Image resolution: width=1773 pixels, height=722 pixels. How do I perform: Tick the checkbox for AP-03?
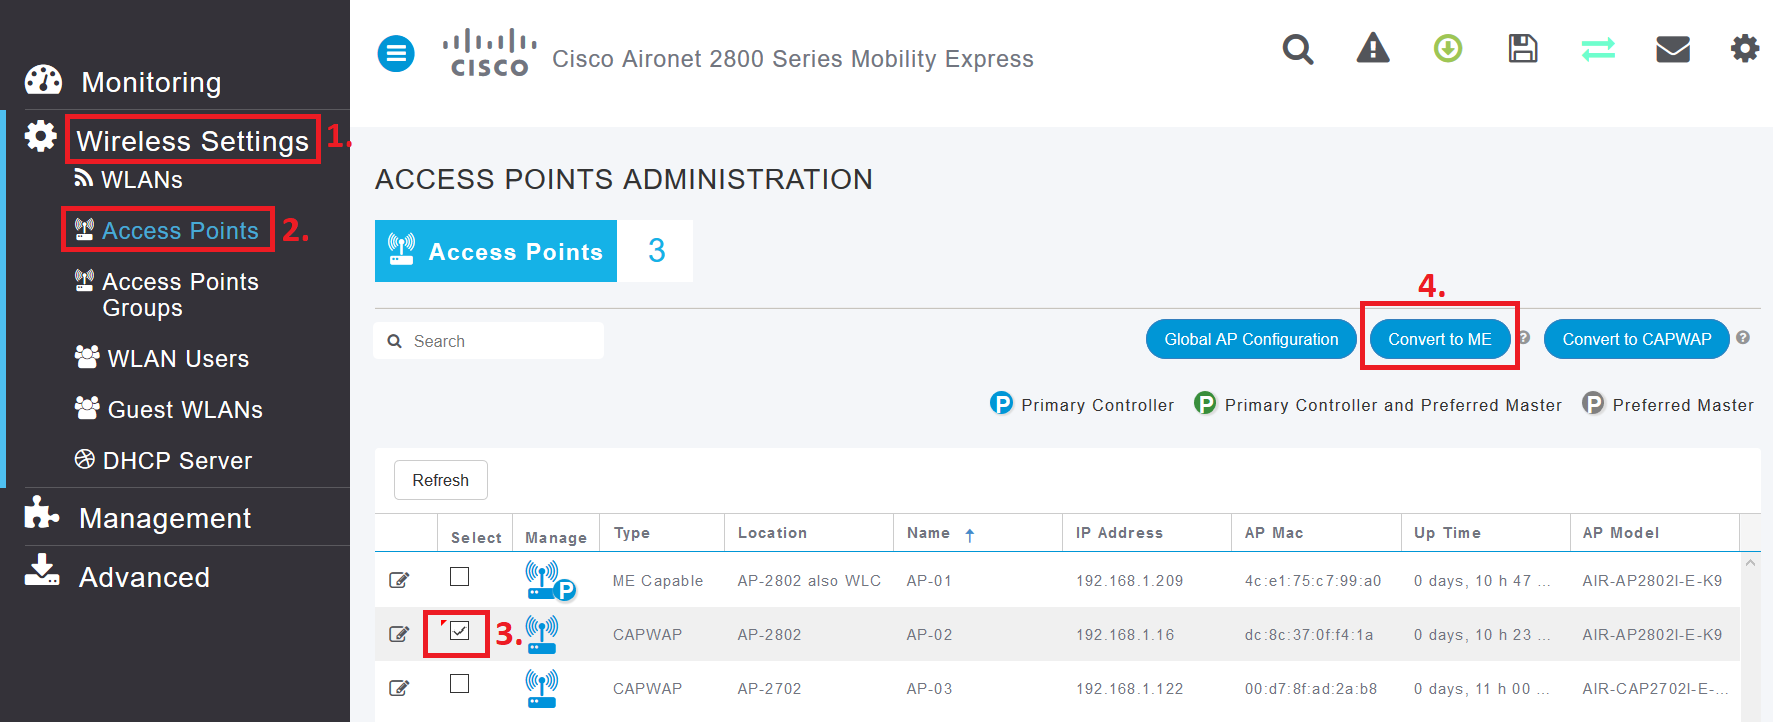point(459,684)
